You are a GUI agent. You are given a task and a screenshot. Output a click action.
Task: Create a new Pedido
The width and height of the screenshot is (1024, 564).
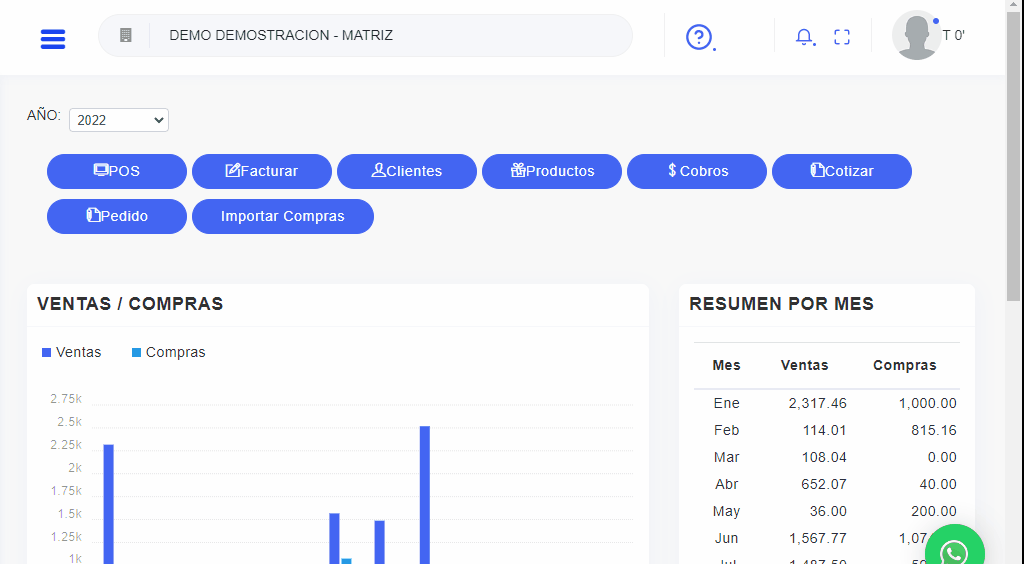pos(117,216)
